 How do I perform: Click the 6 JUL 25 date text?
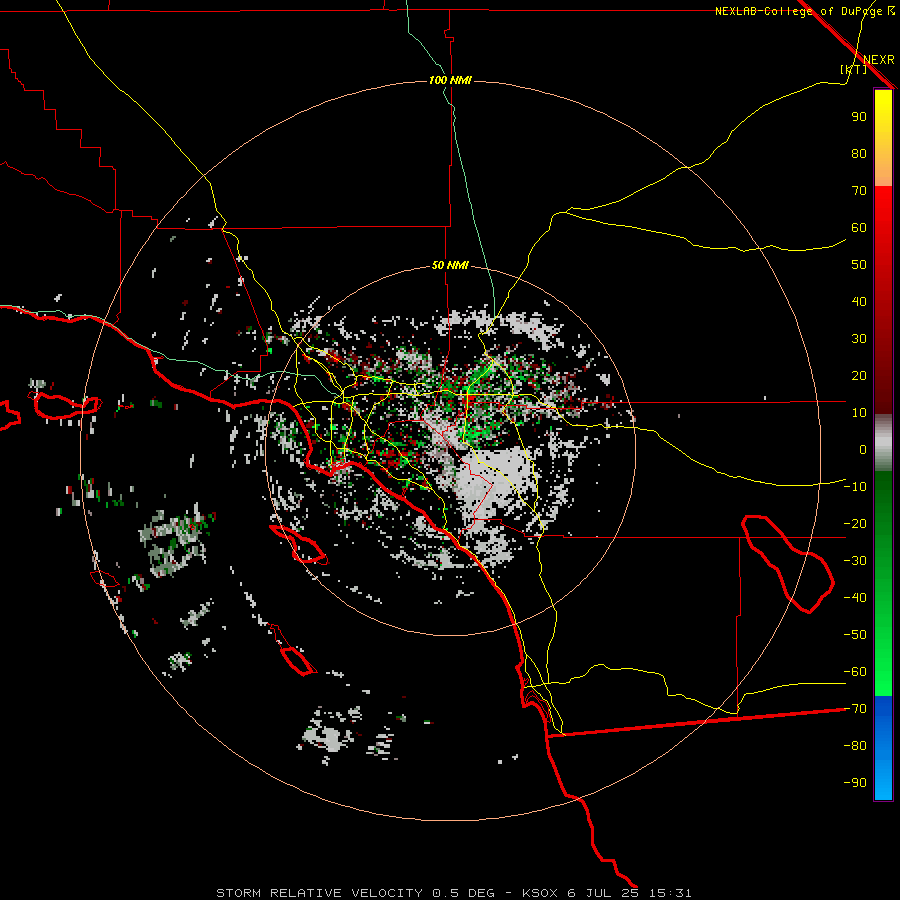click(x=603, y=893)
